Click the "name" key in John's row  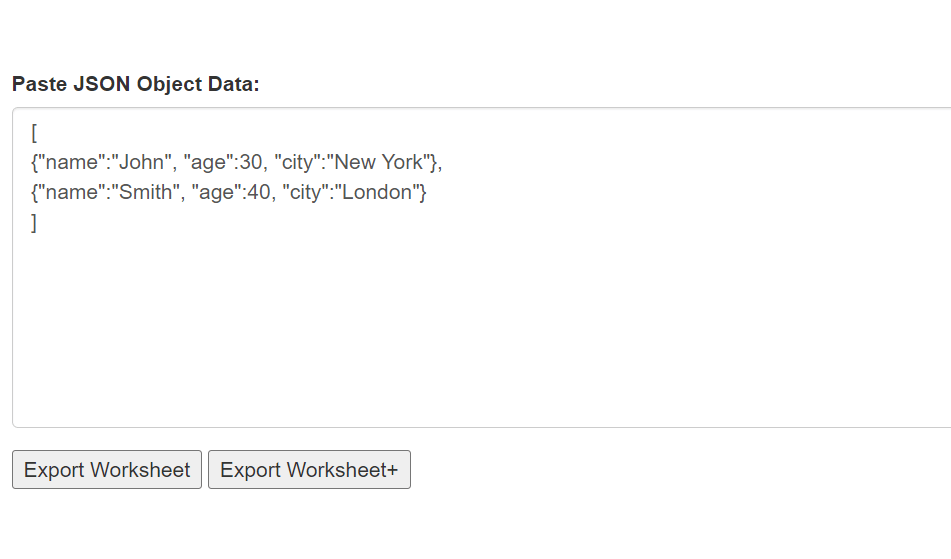(x=72, y=162)
